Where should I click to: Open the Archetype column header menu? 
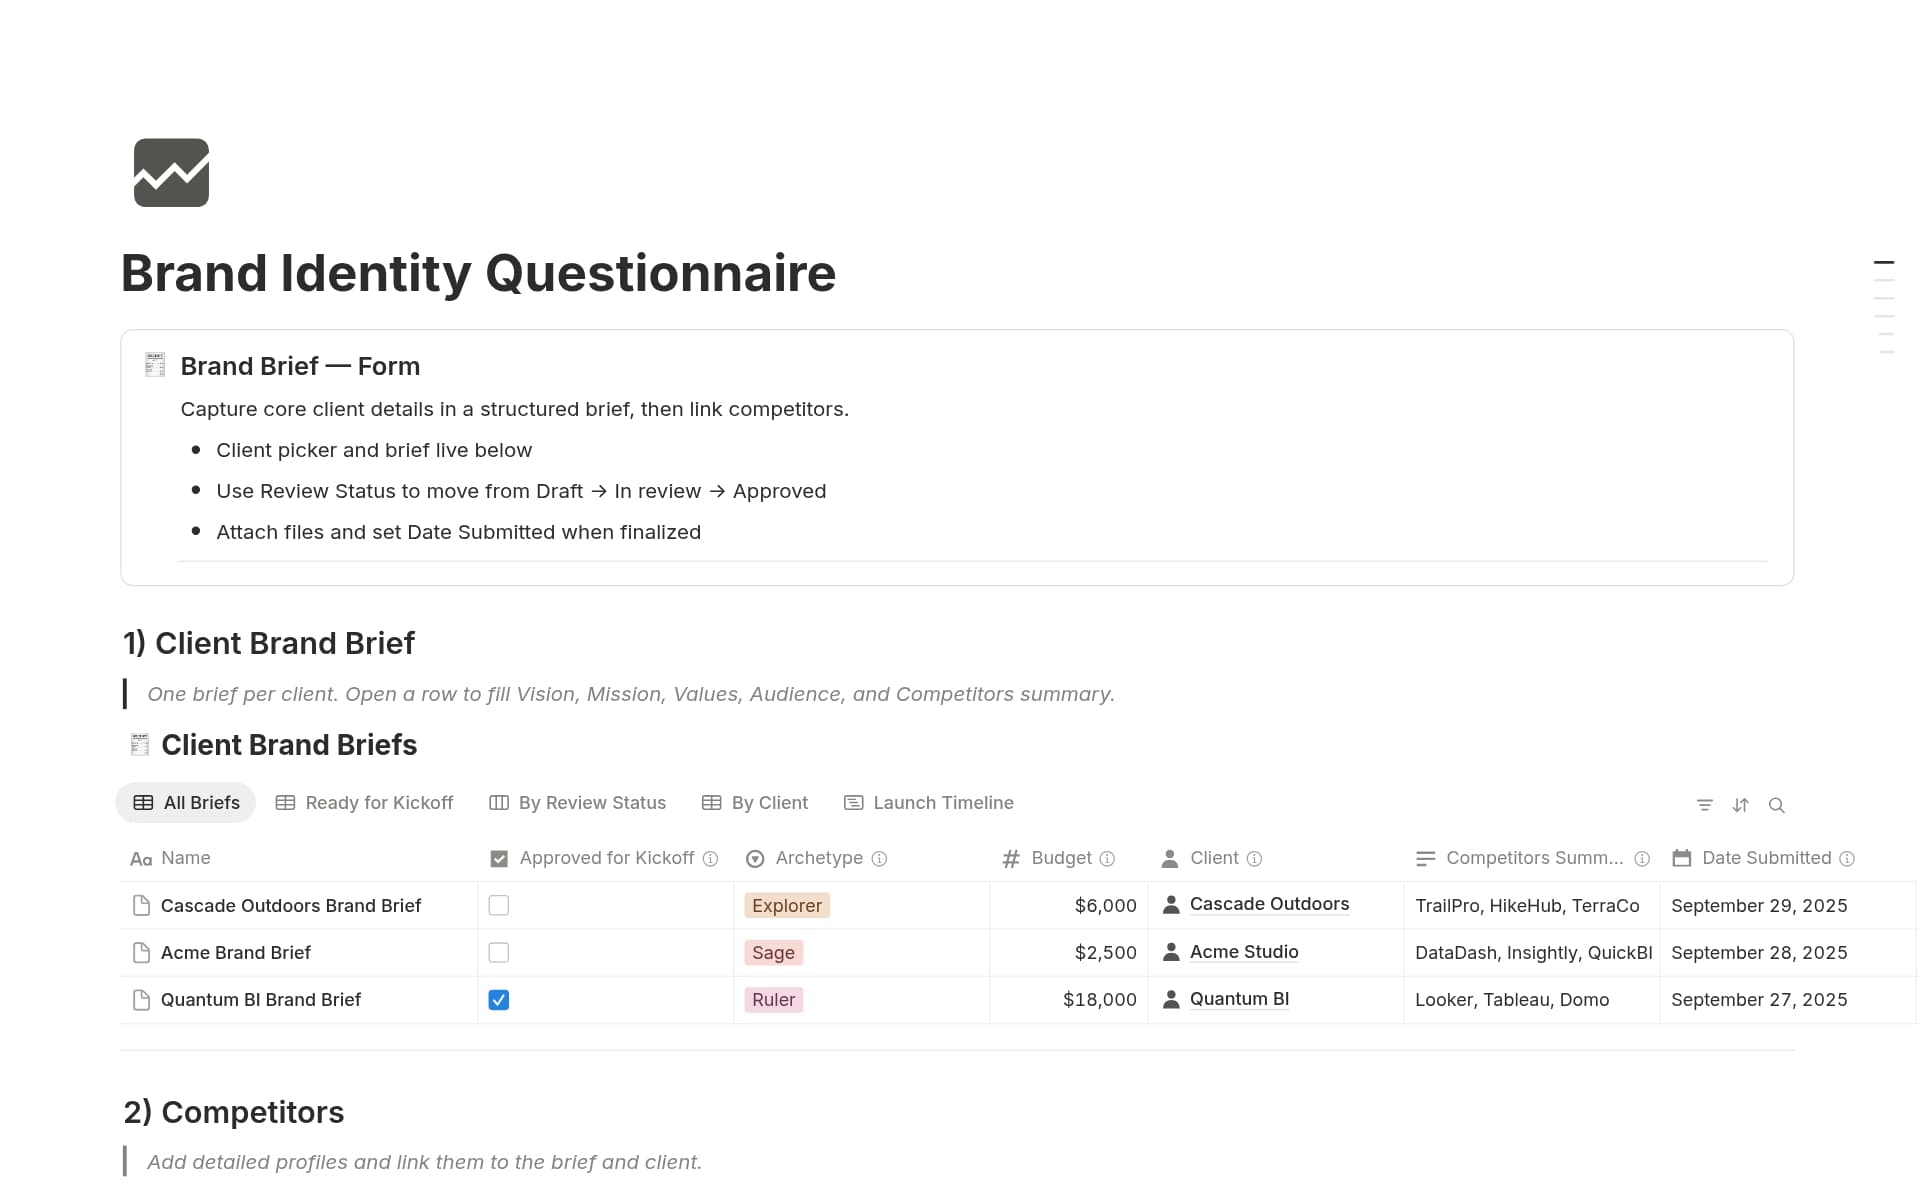coord(819,858)
